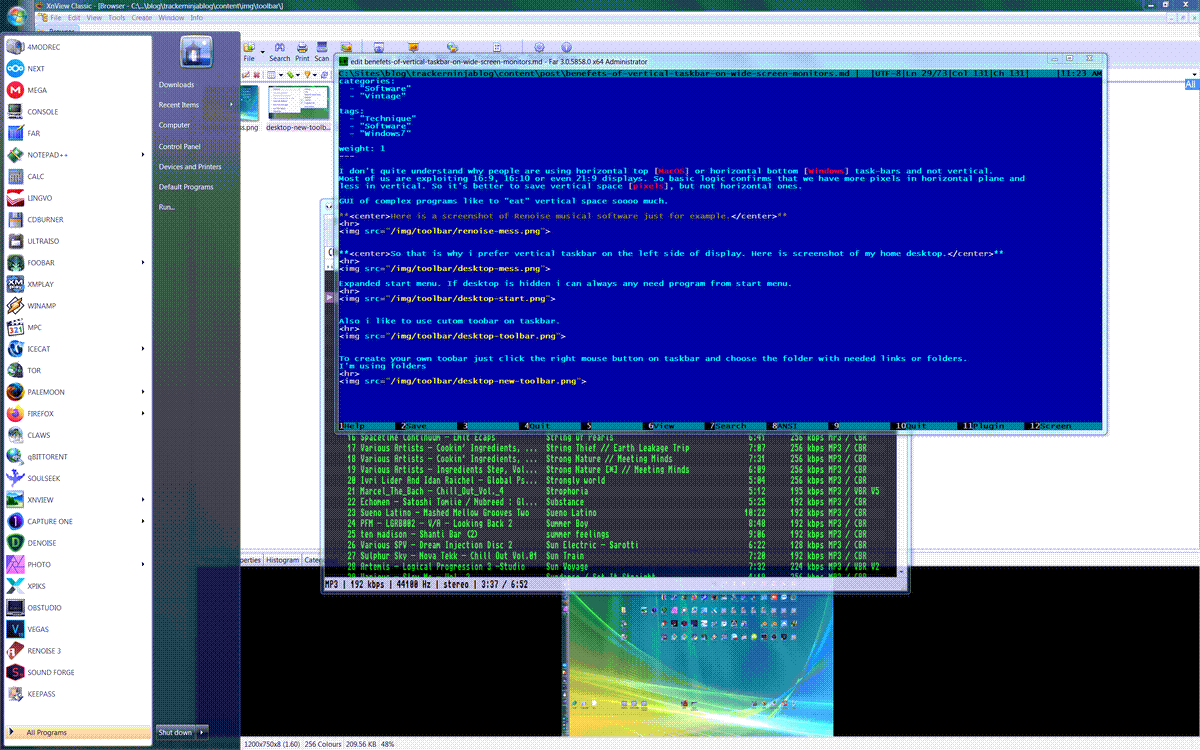
Task: Expand the FIREFOX submenu arrow
Action: point(143,413)
